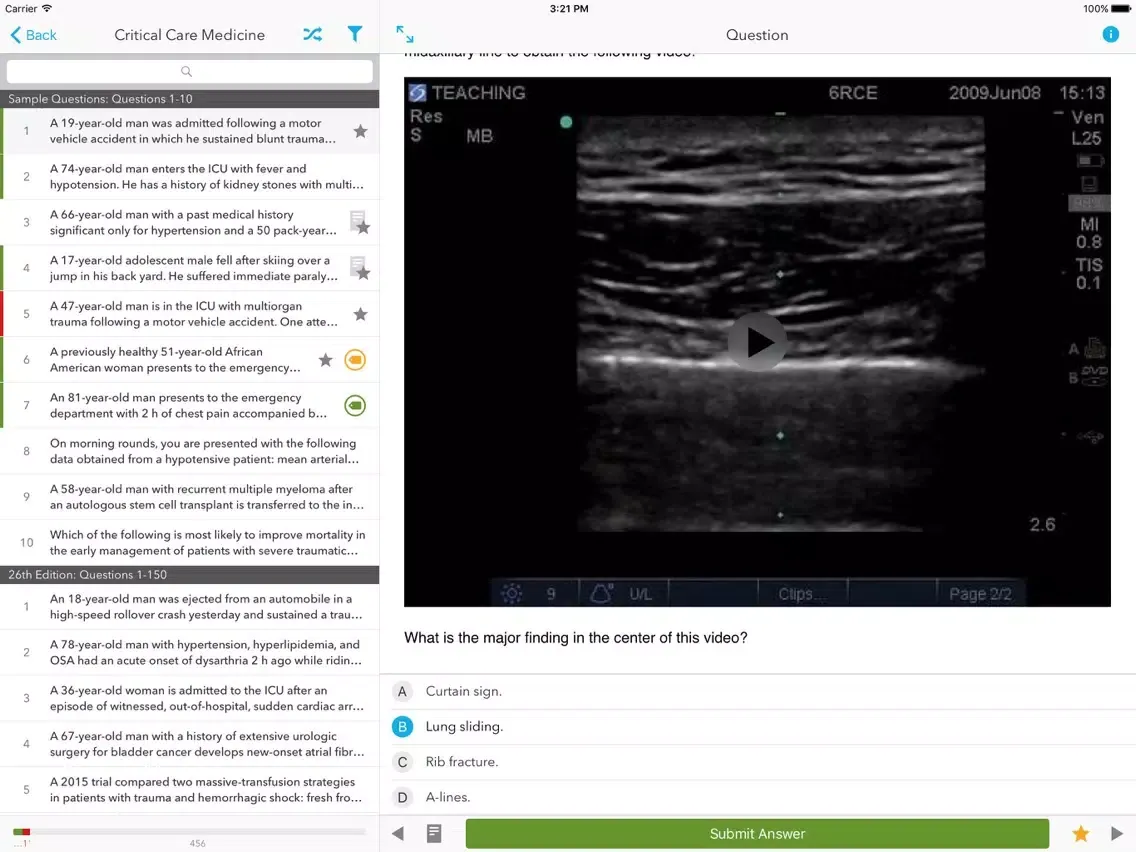The image size is (1136, 852).
Task: Open the 18-year-old ejected from automobile question
Action: click(190, 607)
